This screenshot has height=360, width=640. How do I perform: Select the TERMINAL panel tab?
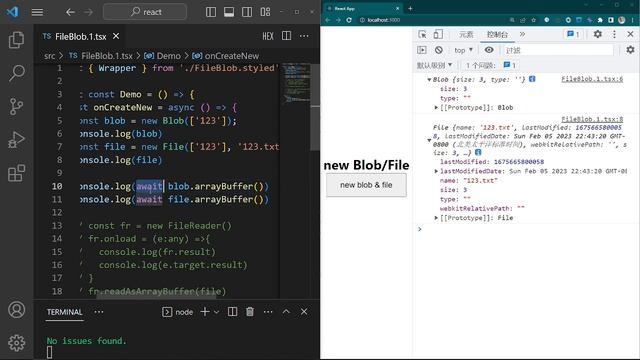64,312
